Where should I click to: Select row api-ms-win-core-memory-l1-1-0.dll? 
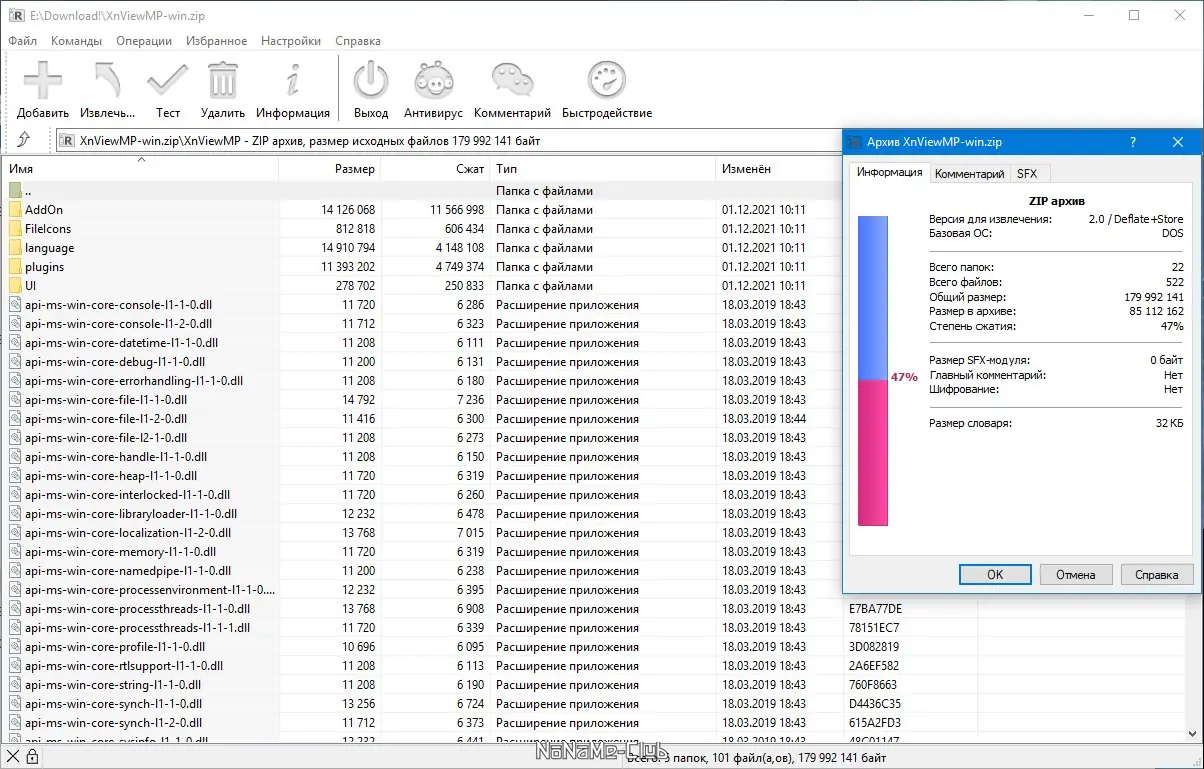tap(424, 552)
